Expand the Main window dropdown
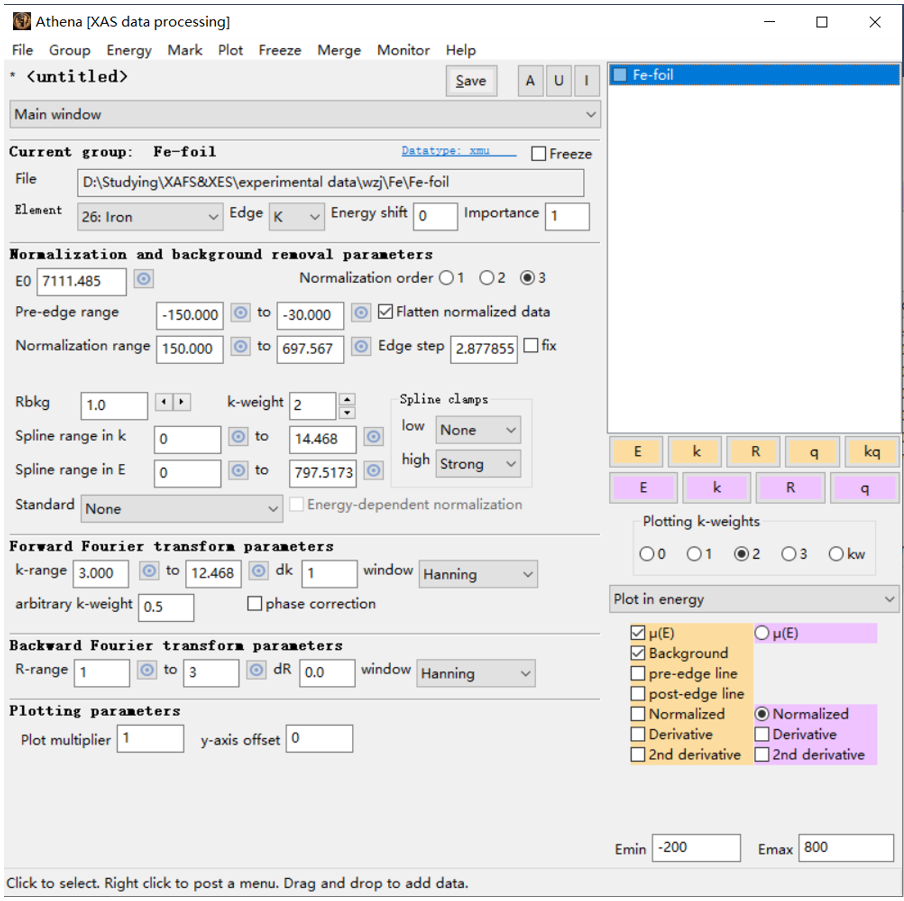Image resolution: width=904 pixels, height=901 pixels. [305, 114]
